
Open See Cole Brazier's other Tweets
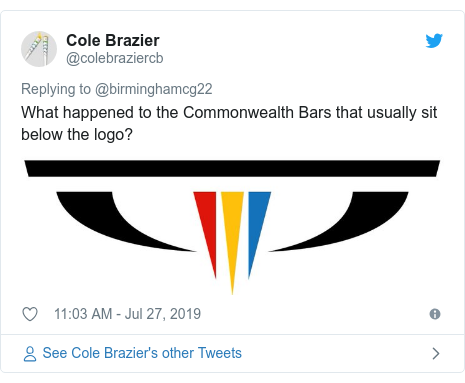tap(142, 353)
